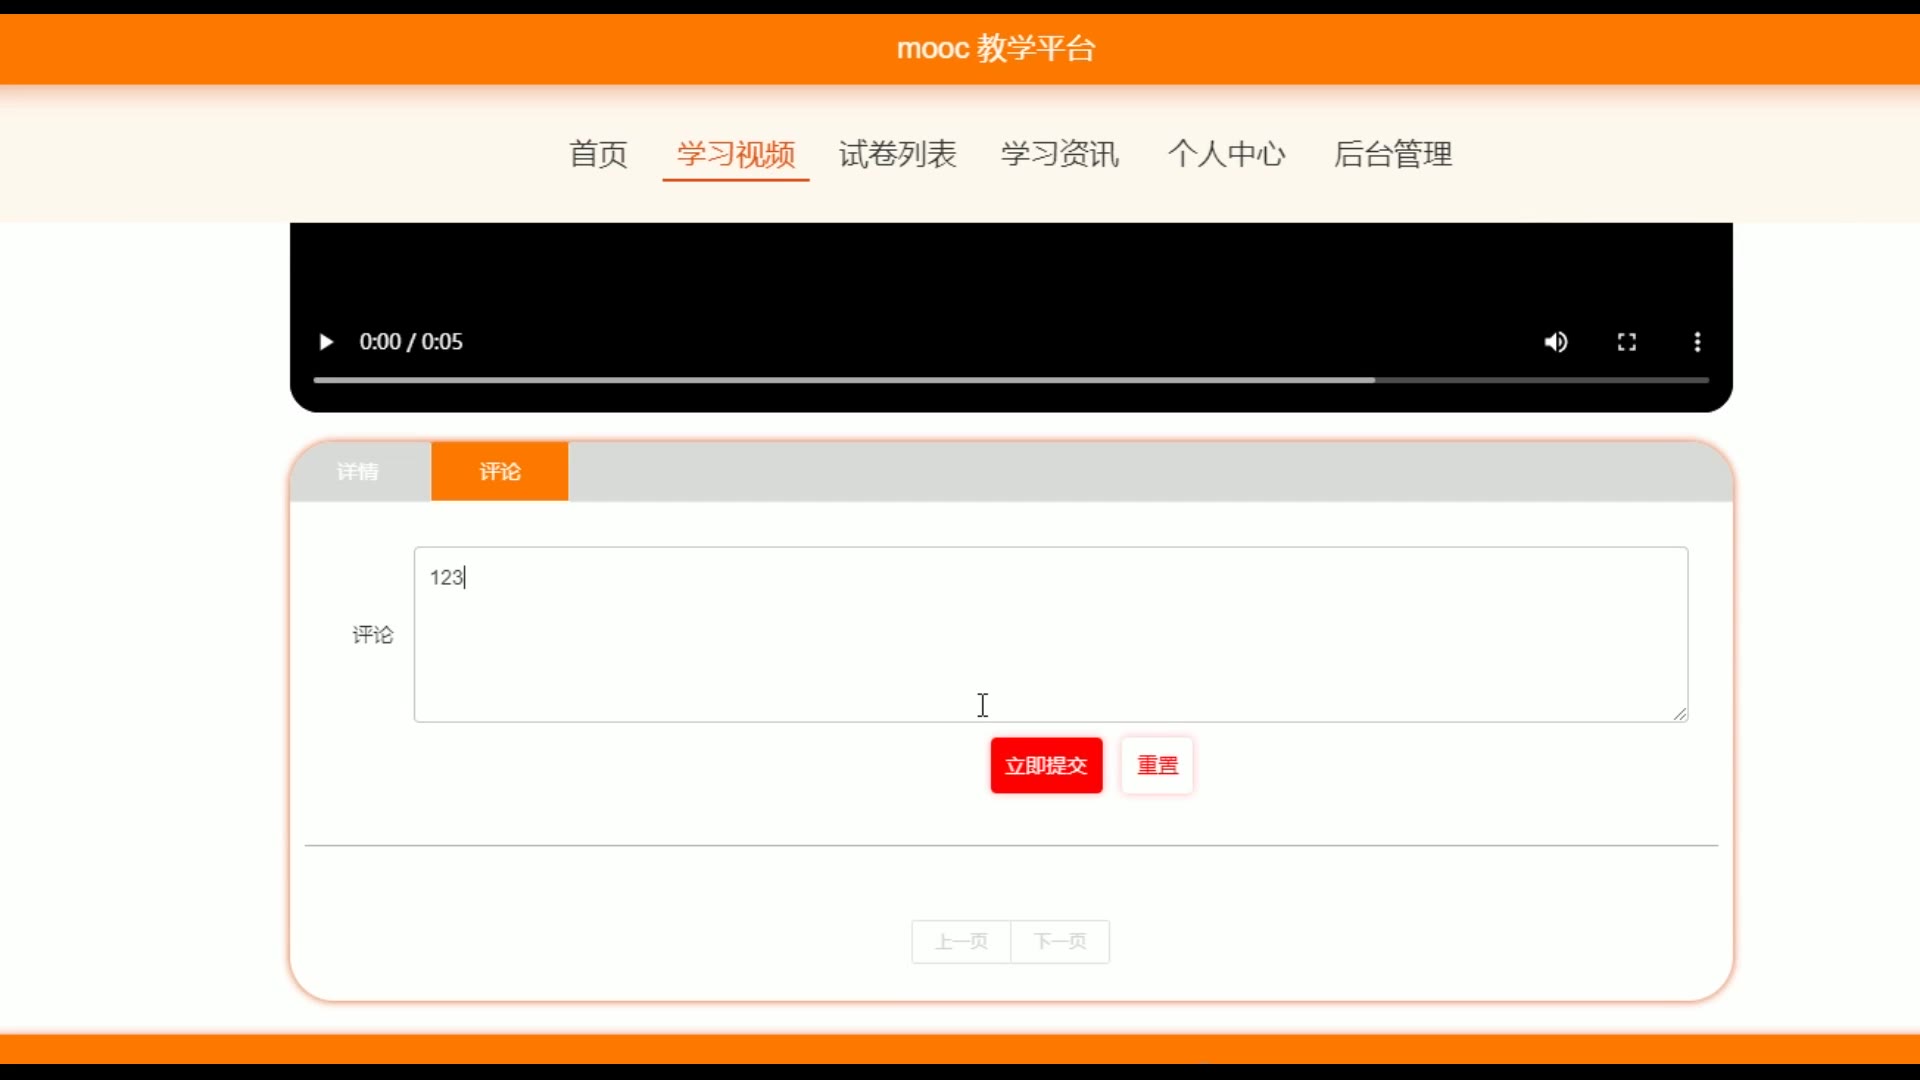1920x1080 pixels.
Task: Open 首页 in navigation
Action: click(598, 154)
